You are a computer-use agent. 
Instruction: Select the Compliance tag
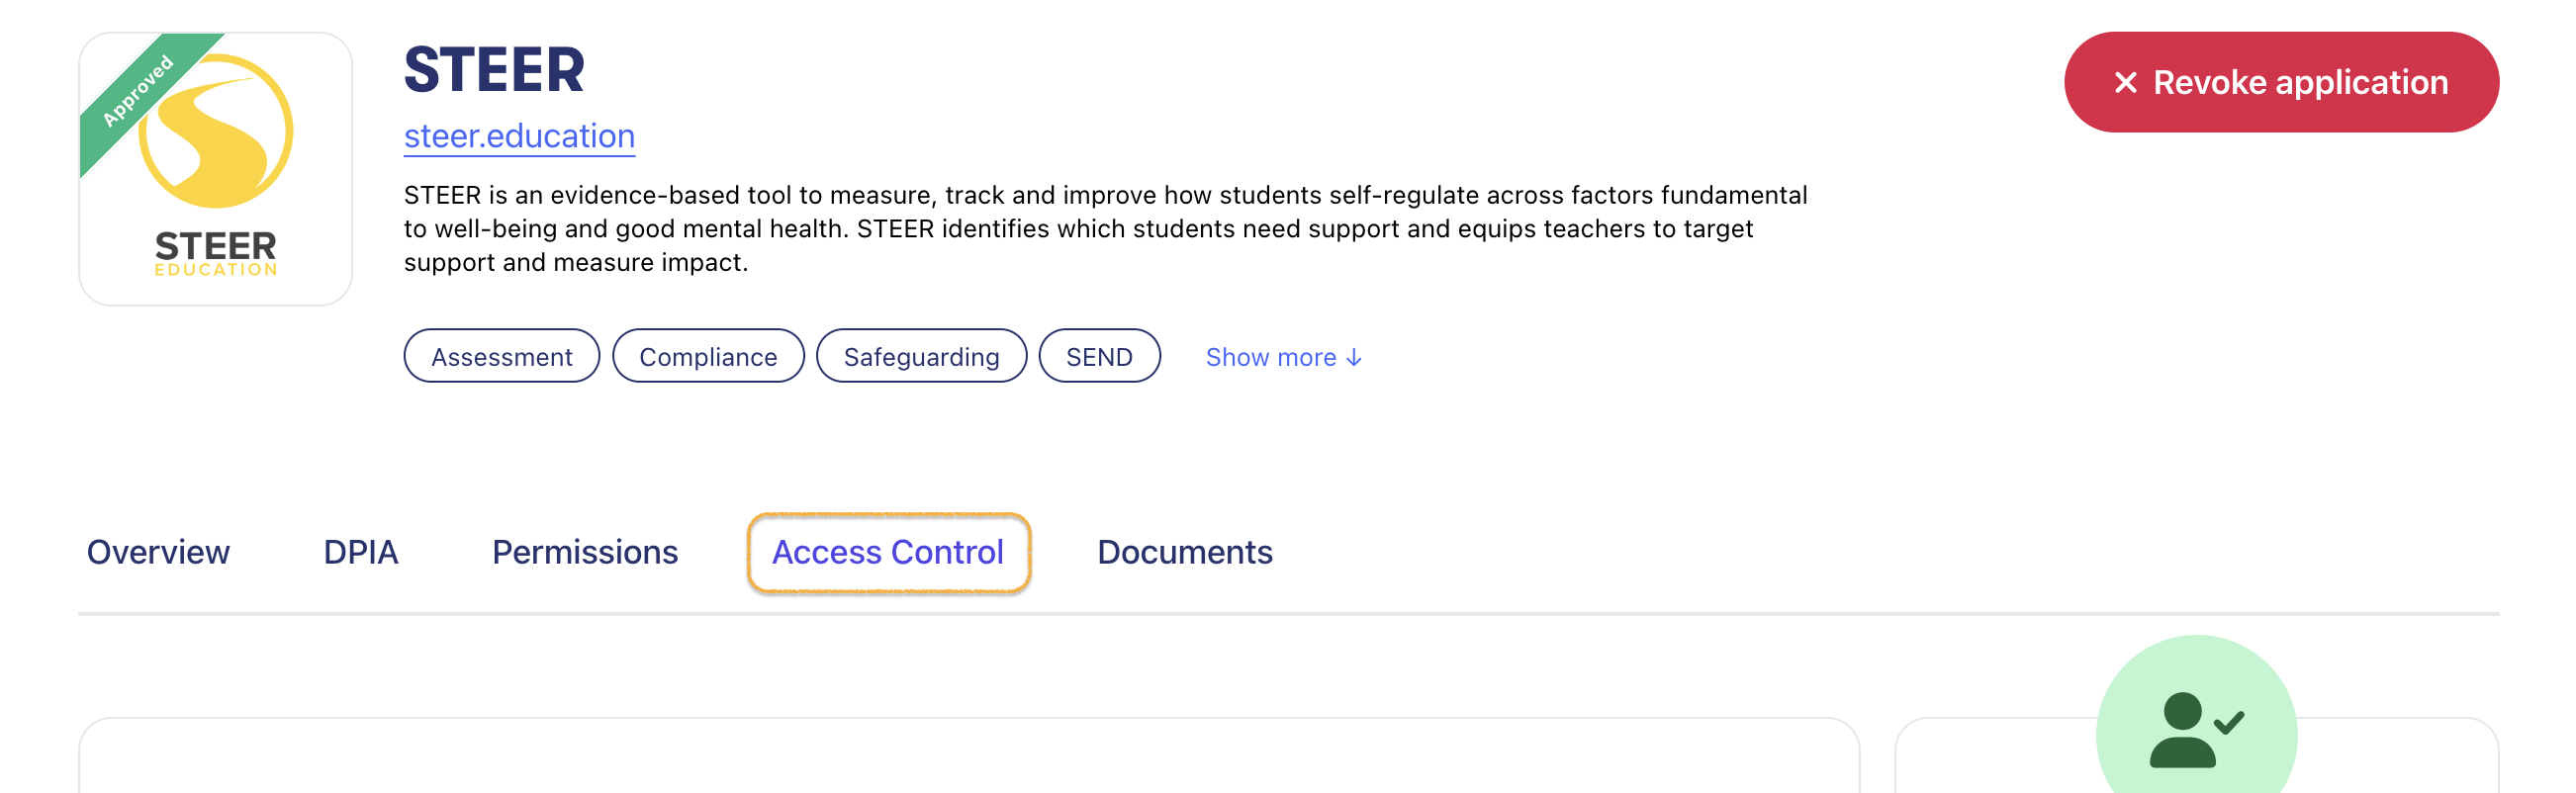[x=708, y=356]
